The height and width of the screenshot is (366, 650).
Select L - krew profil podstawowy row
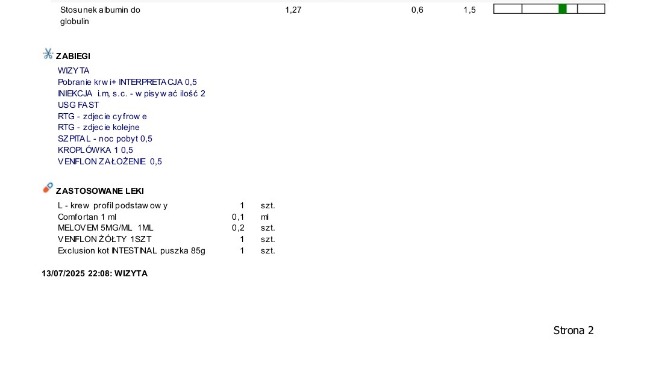(x=166, y=206)
